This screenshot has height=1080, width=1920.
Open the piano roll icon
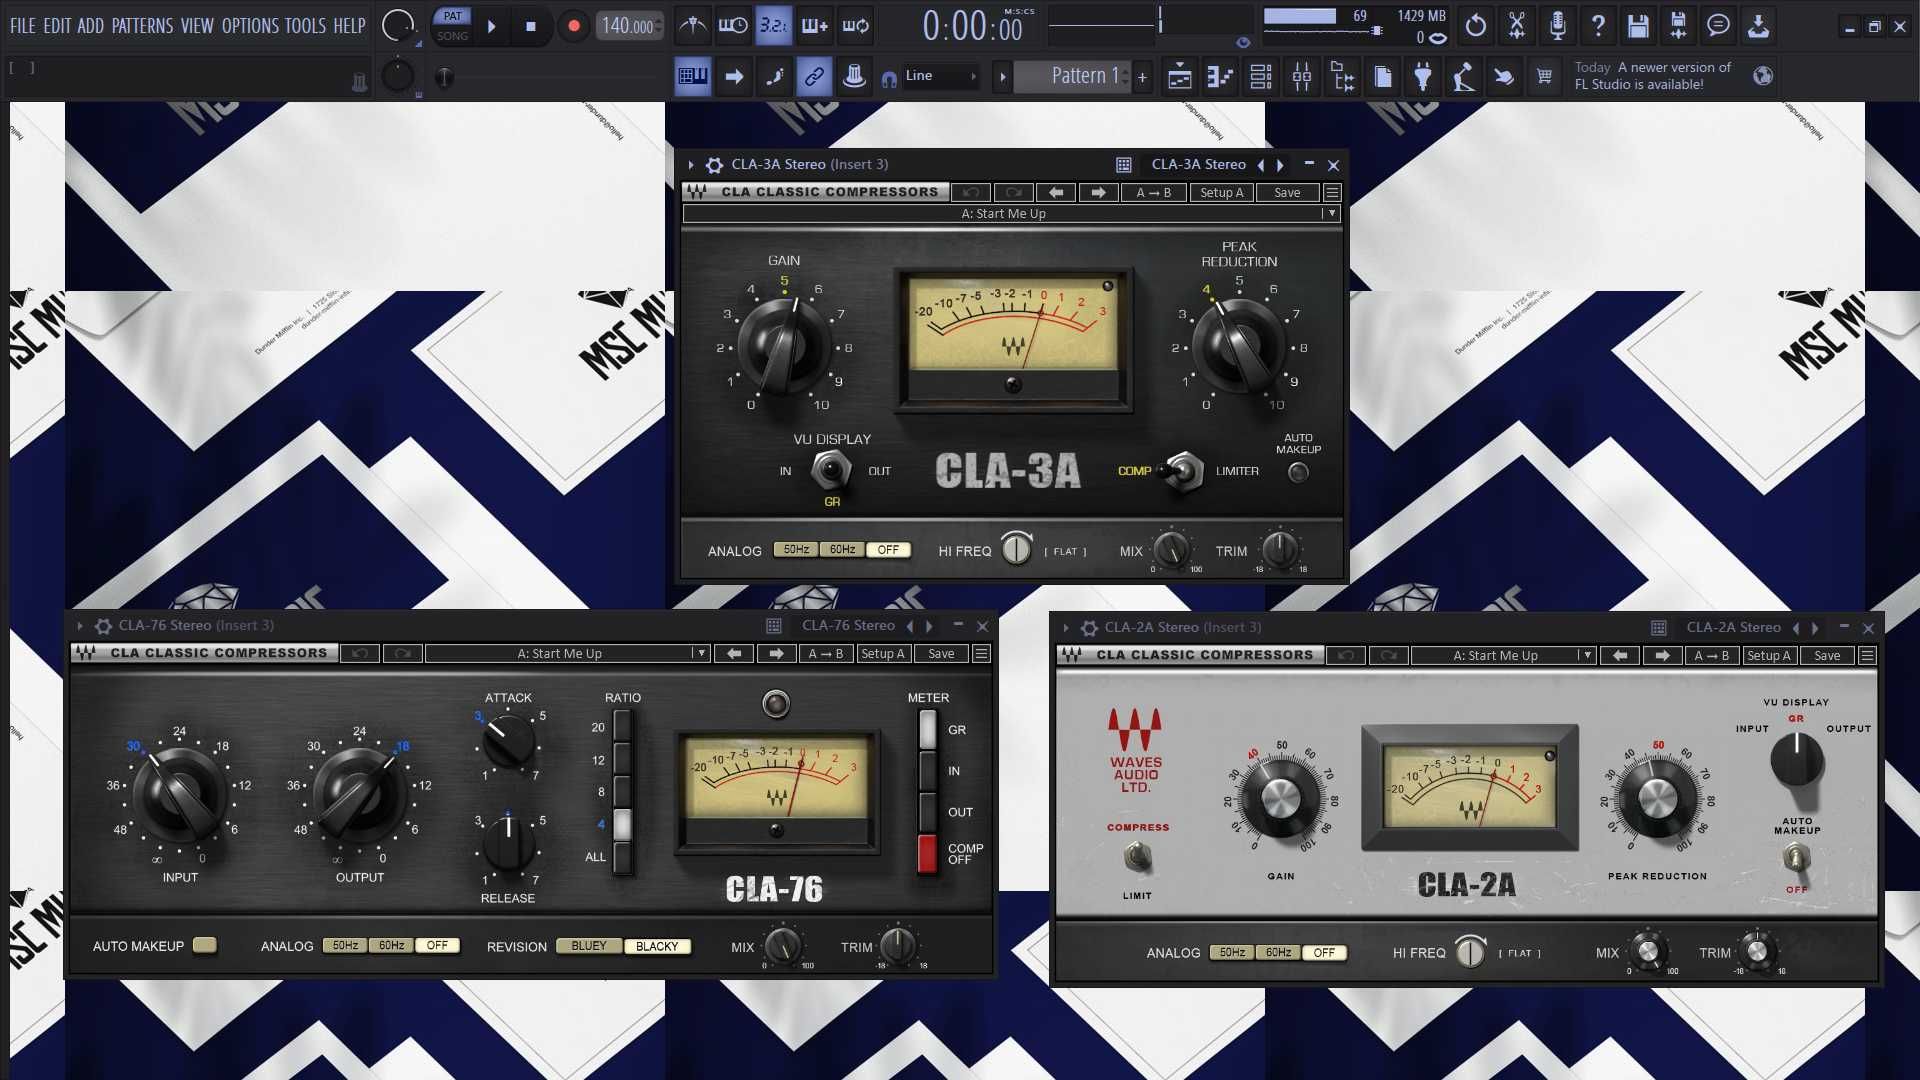click(x=1220, y=76)
